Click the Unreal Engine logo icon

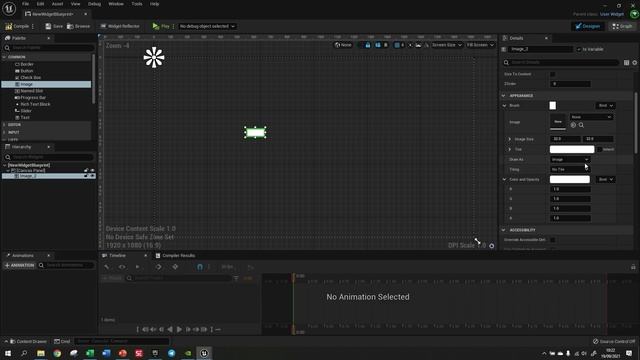tap(9, 8)
